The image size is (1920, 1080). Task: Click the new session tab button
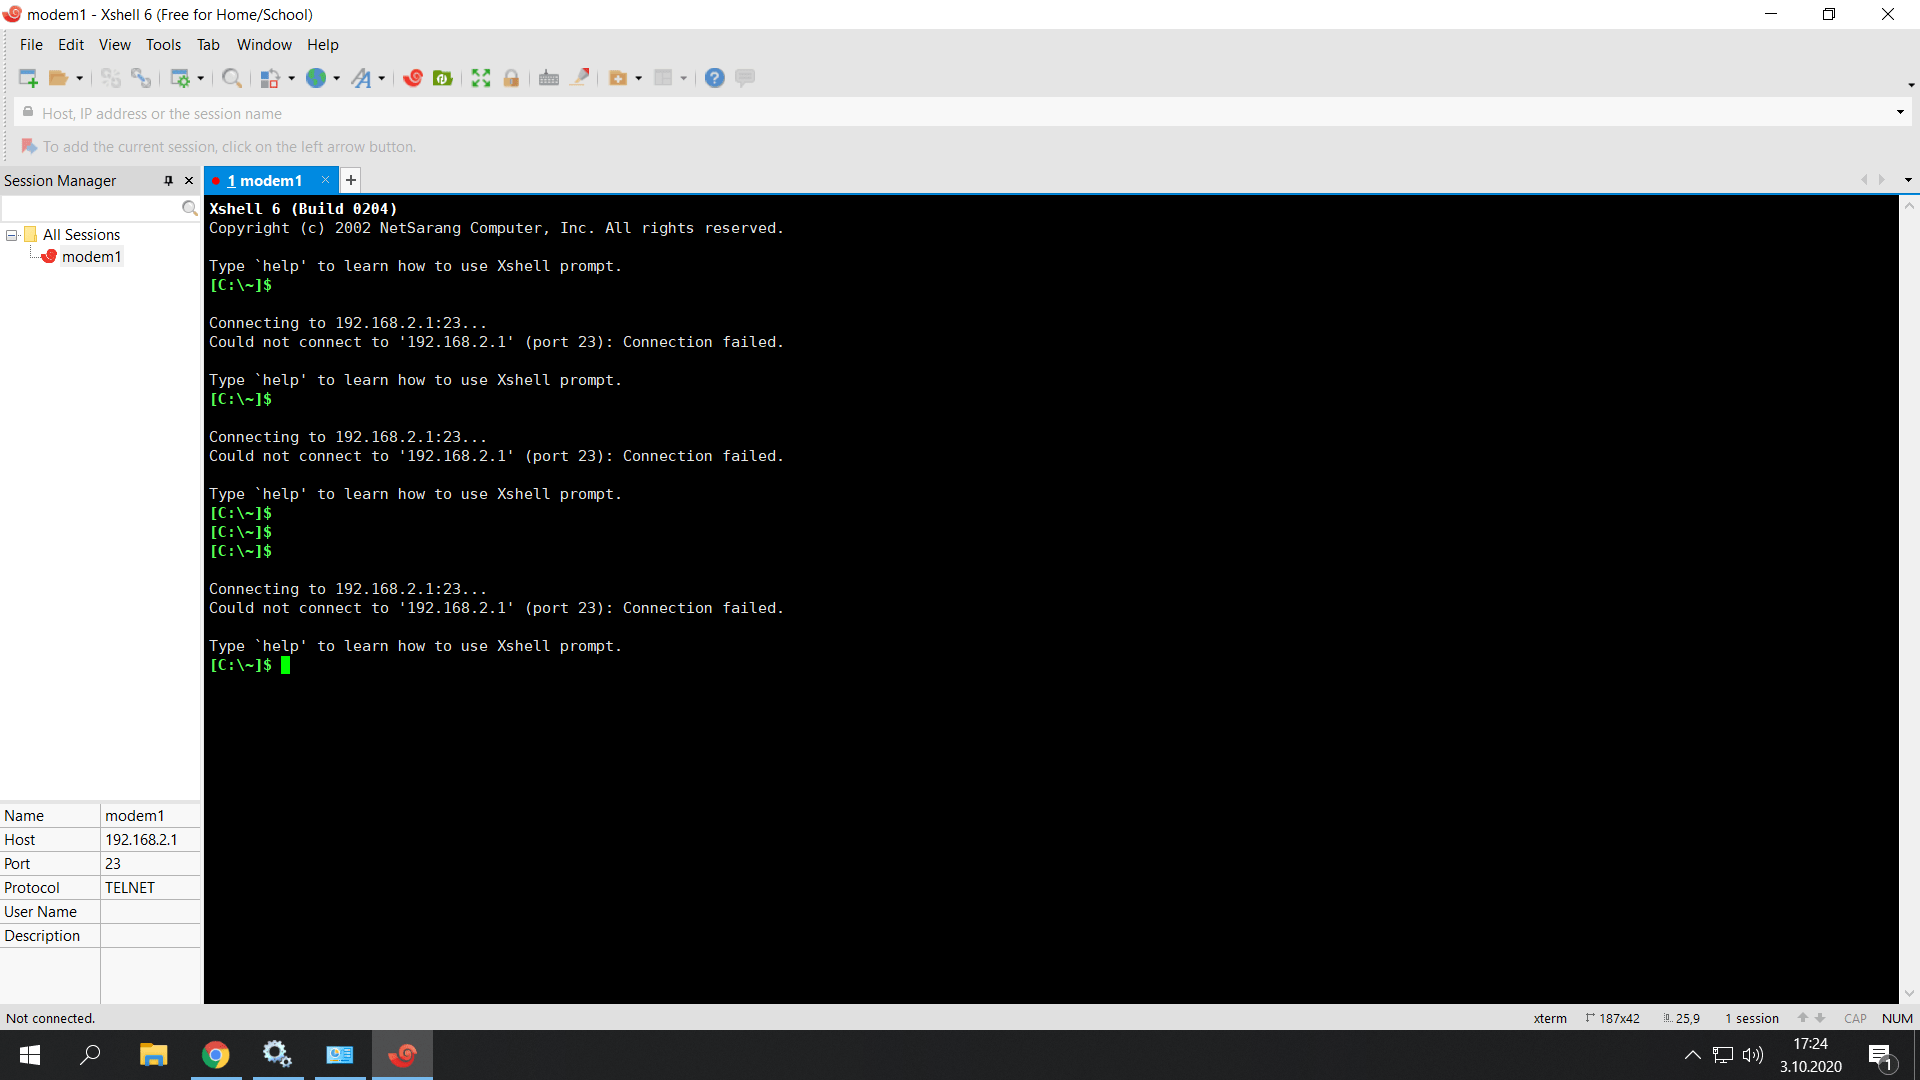(x=349, y=181)
